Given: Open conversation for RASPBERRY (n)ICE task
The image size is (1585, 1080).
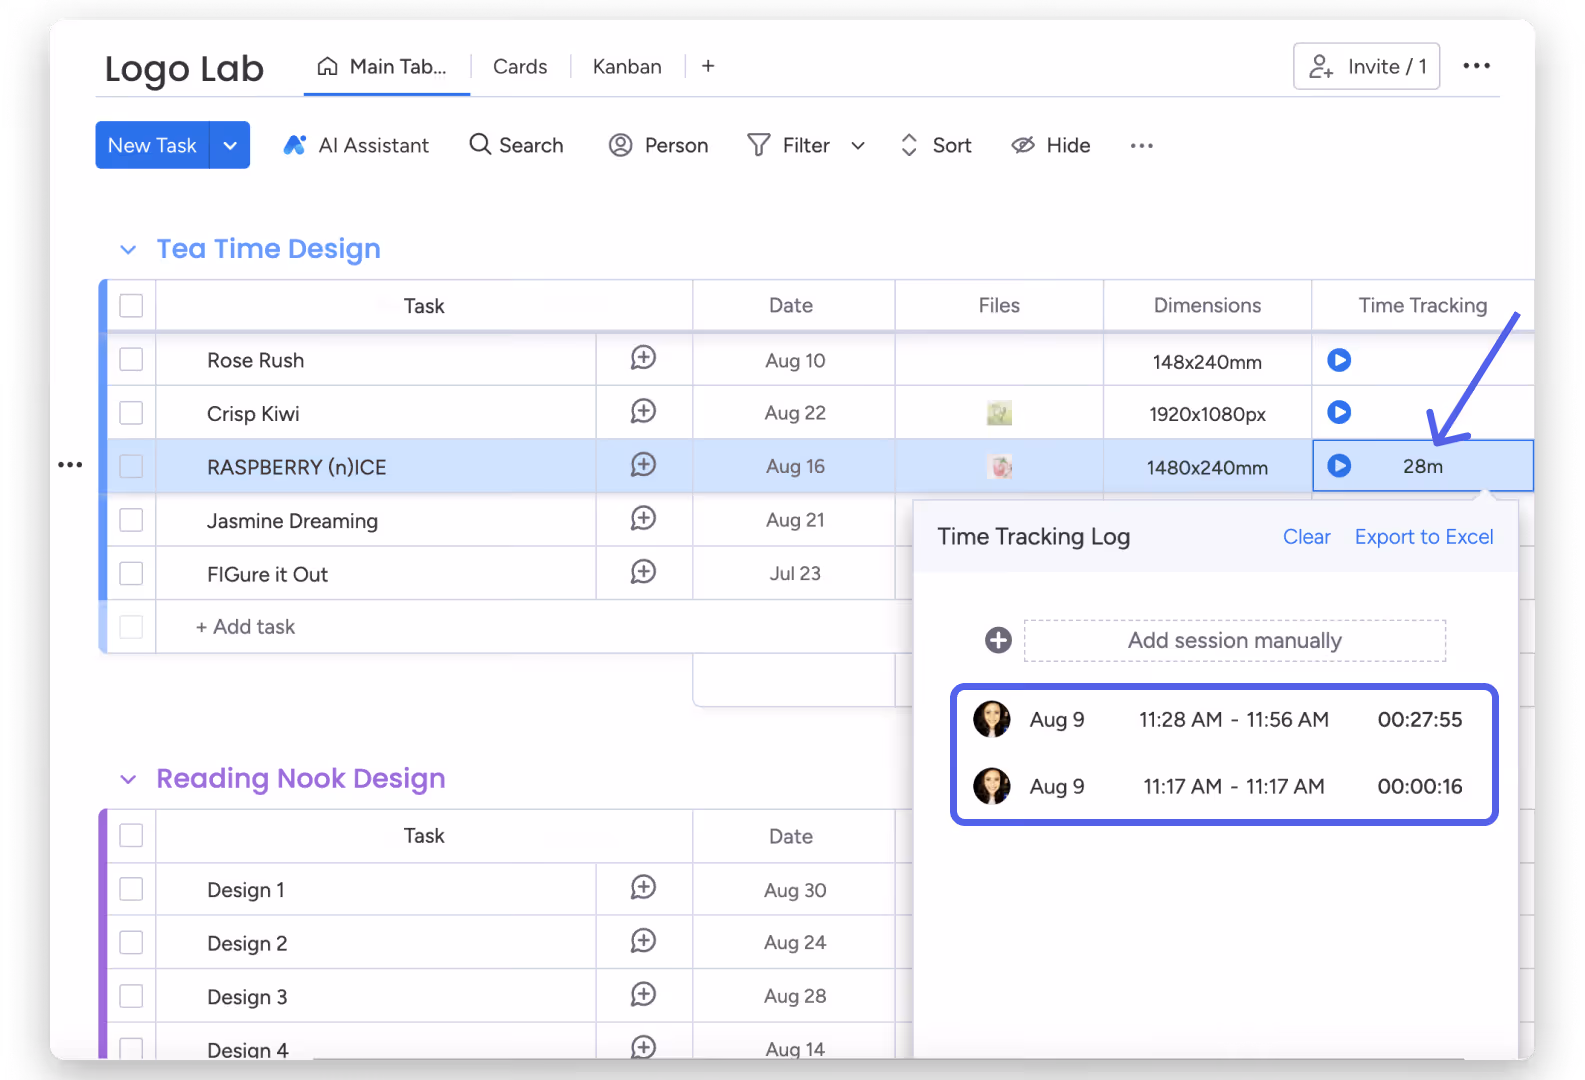Looking at the screenshot, I should [x=643, y=465].
